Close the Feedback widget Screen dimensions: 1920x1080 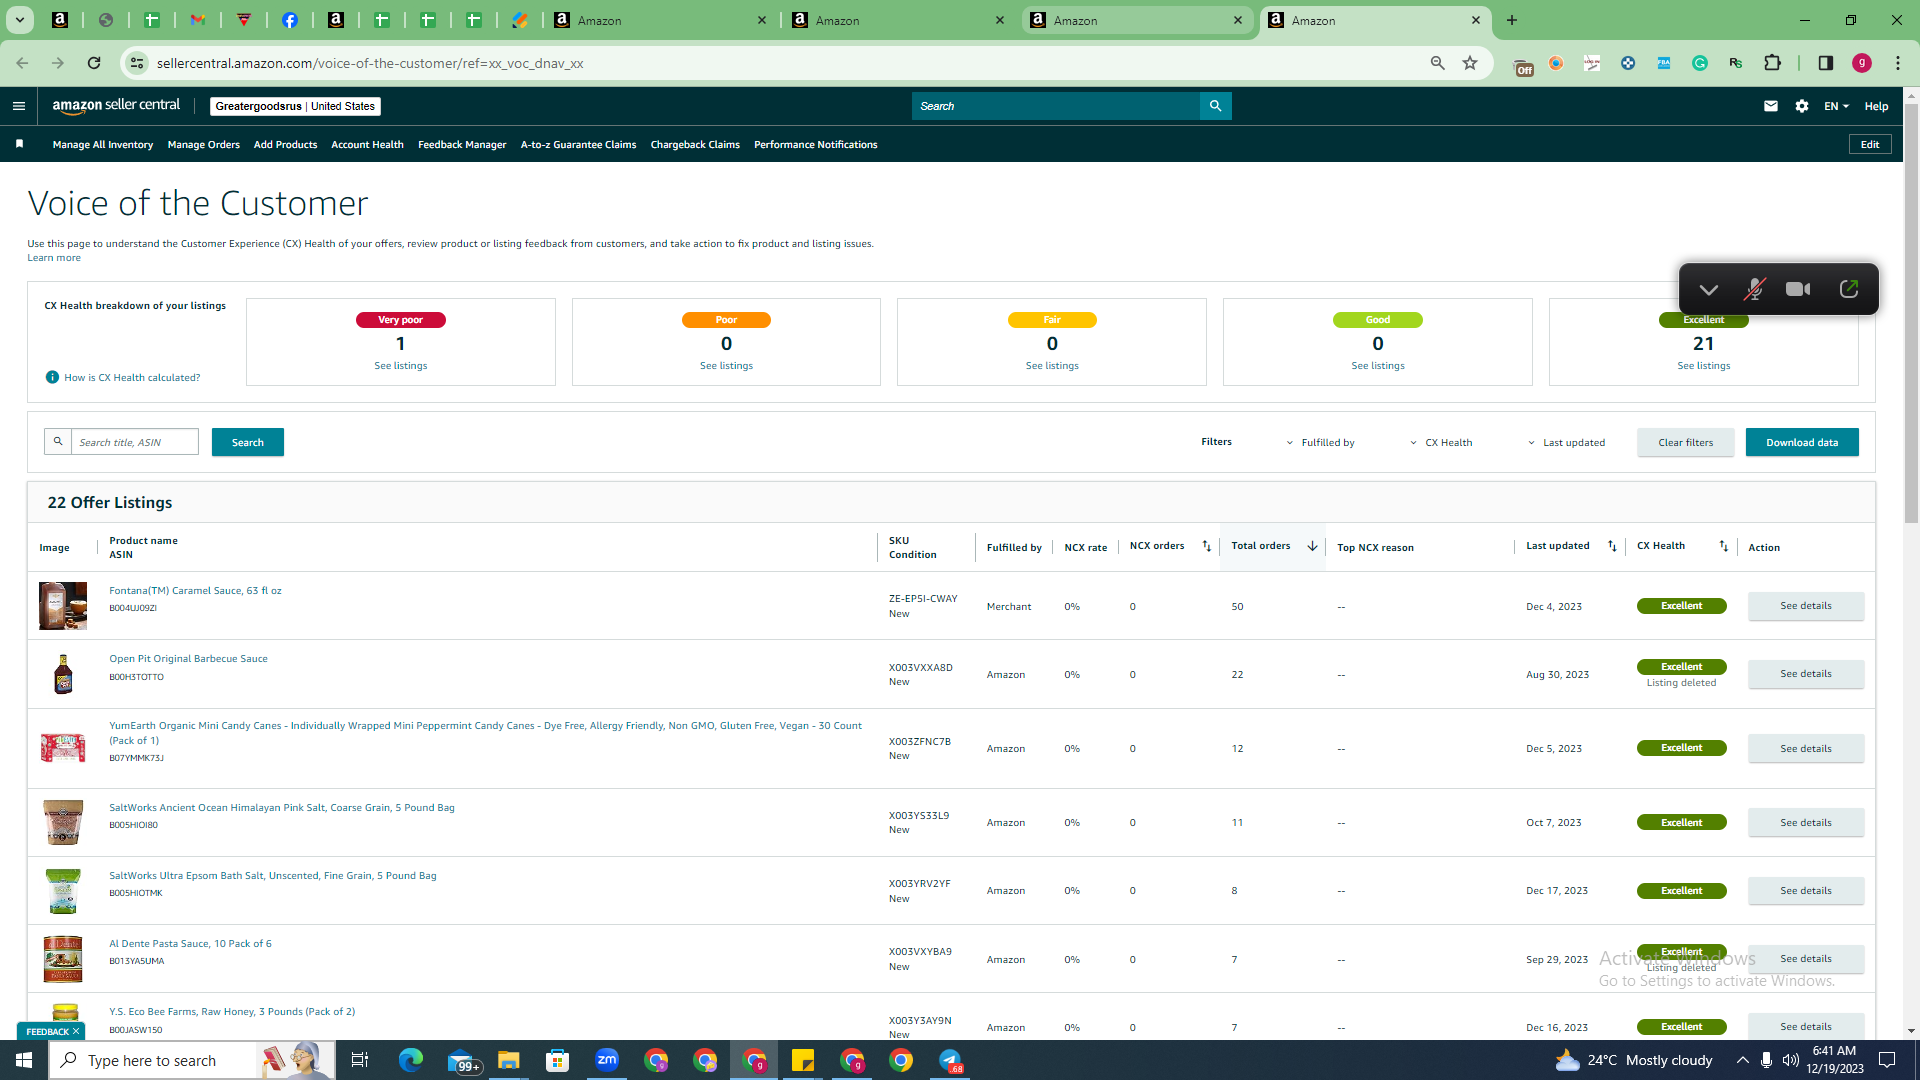(x=75, y=1031)
